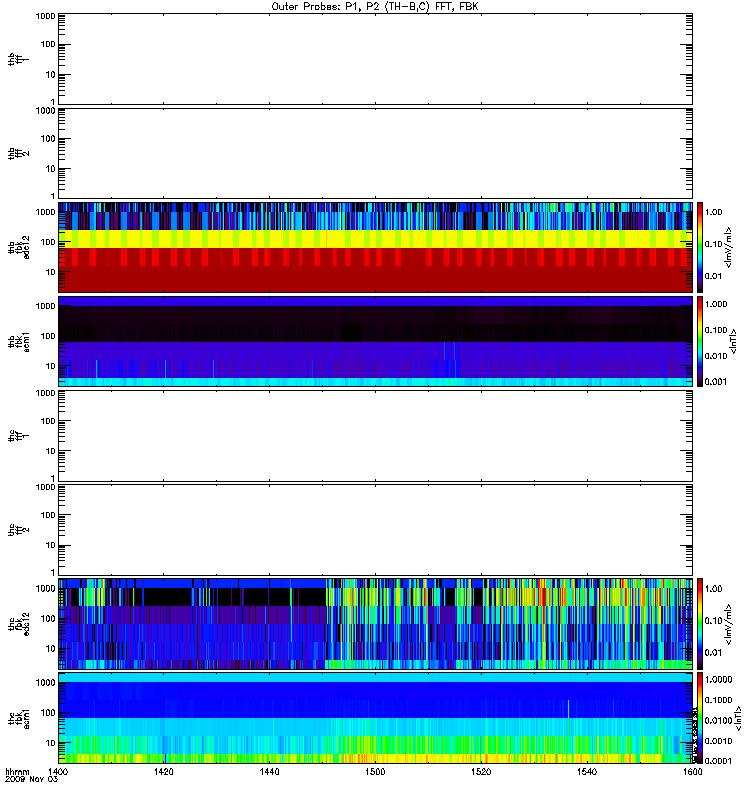Click the '1600' time axis label
The image size is (750, 800).
point(692,771)
